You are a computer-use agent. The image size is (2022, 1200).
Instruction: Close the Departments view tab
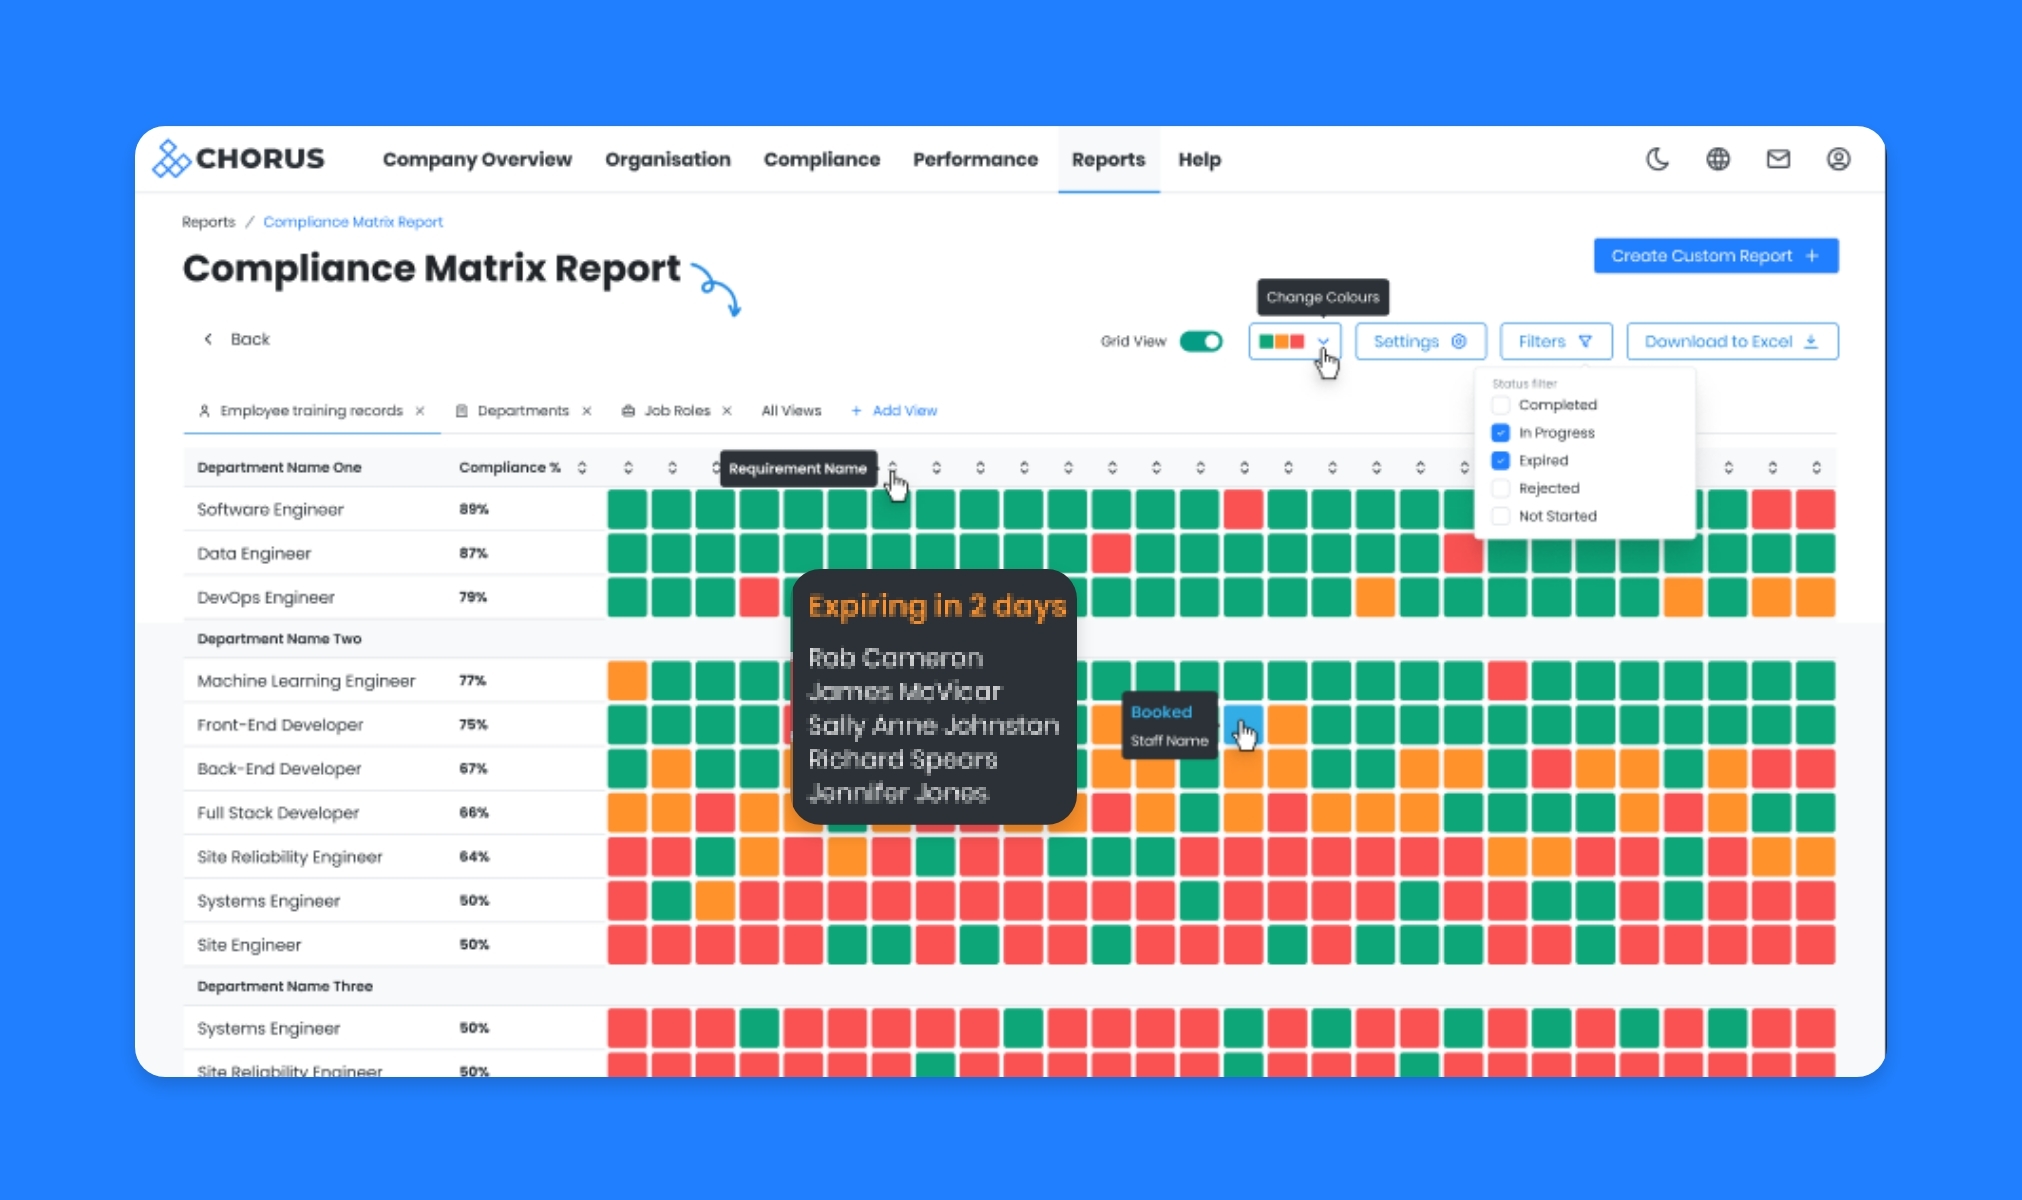click(x=587, y=411)
